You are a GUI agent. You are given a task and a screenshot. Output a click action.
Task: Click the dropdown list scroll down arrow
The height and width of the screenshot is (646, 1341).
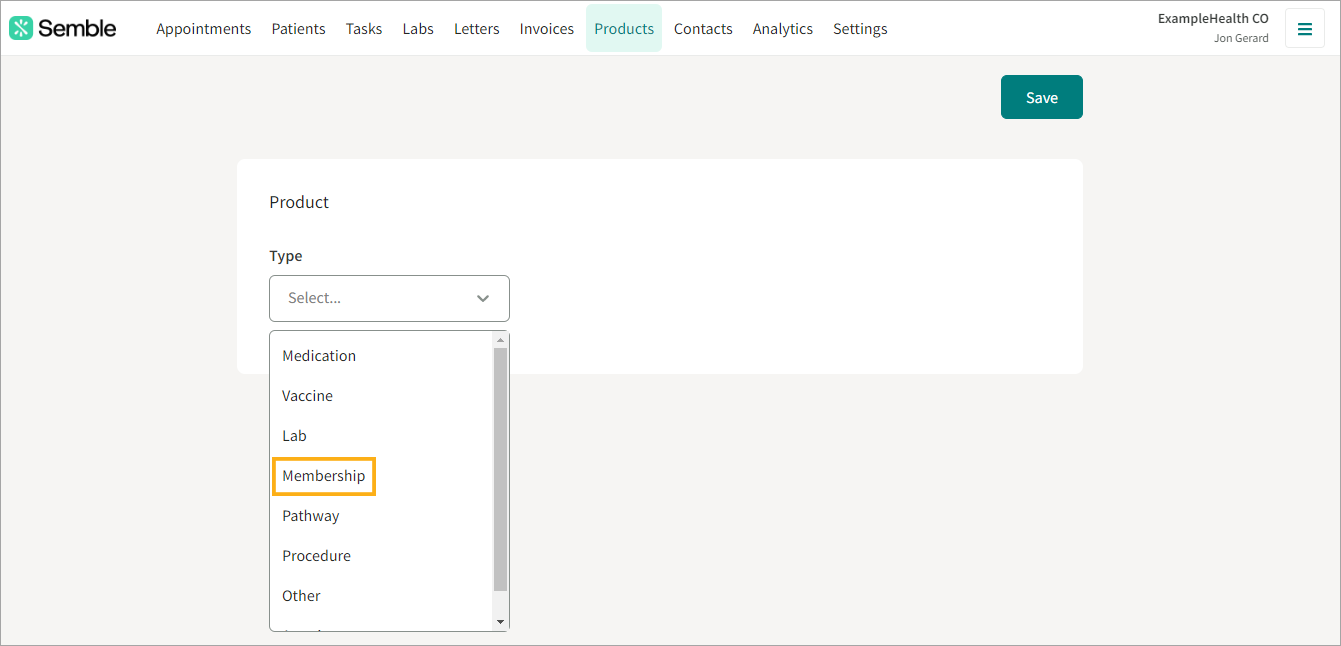[x=501, y=622]
